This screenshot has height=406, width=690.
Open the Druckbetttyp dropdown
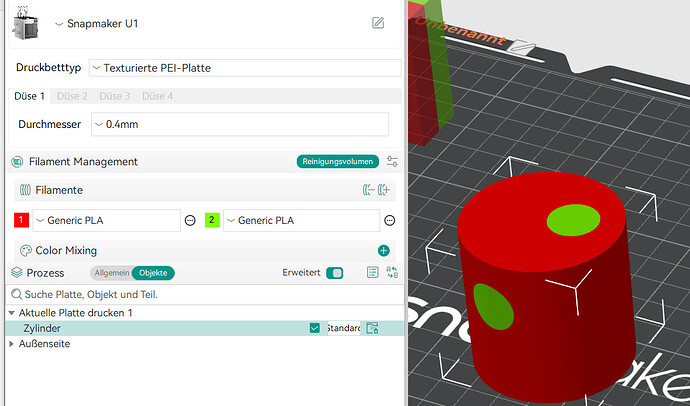click(245, 68)
